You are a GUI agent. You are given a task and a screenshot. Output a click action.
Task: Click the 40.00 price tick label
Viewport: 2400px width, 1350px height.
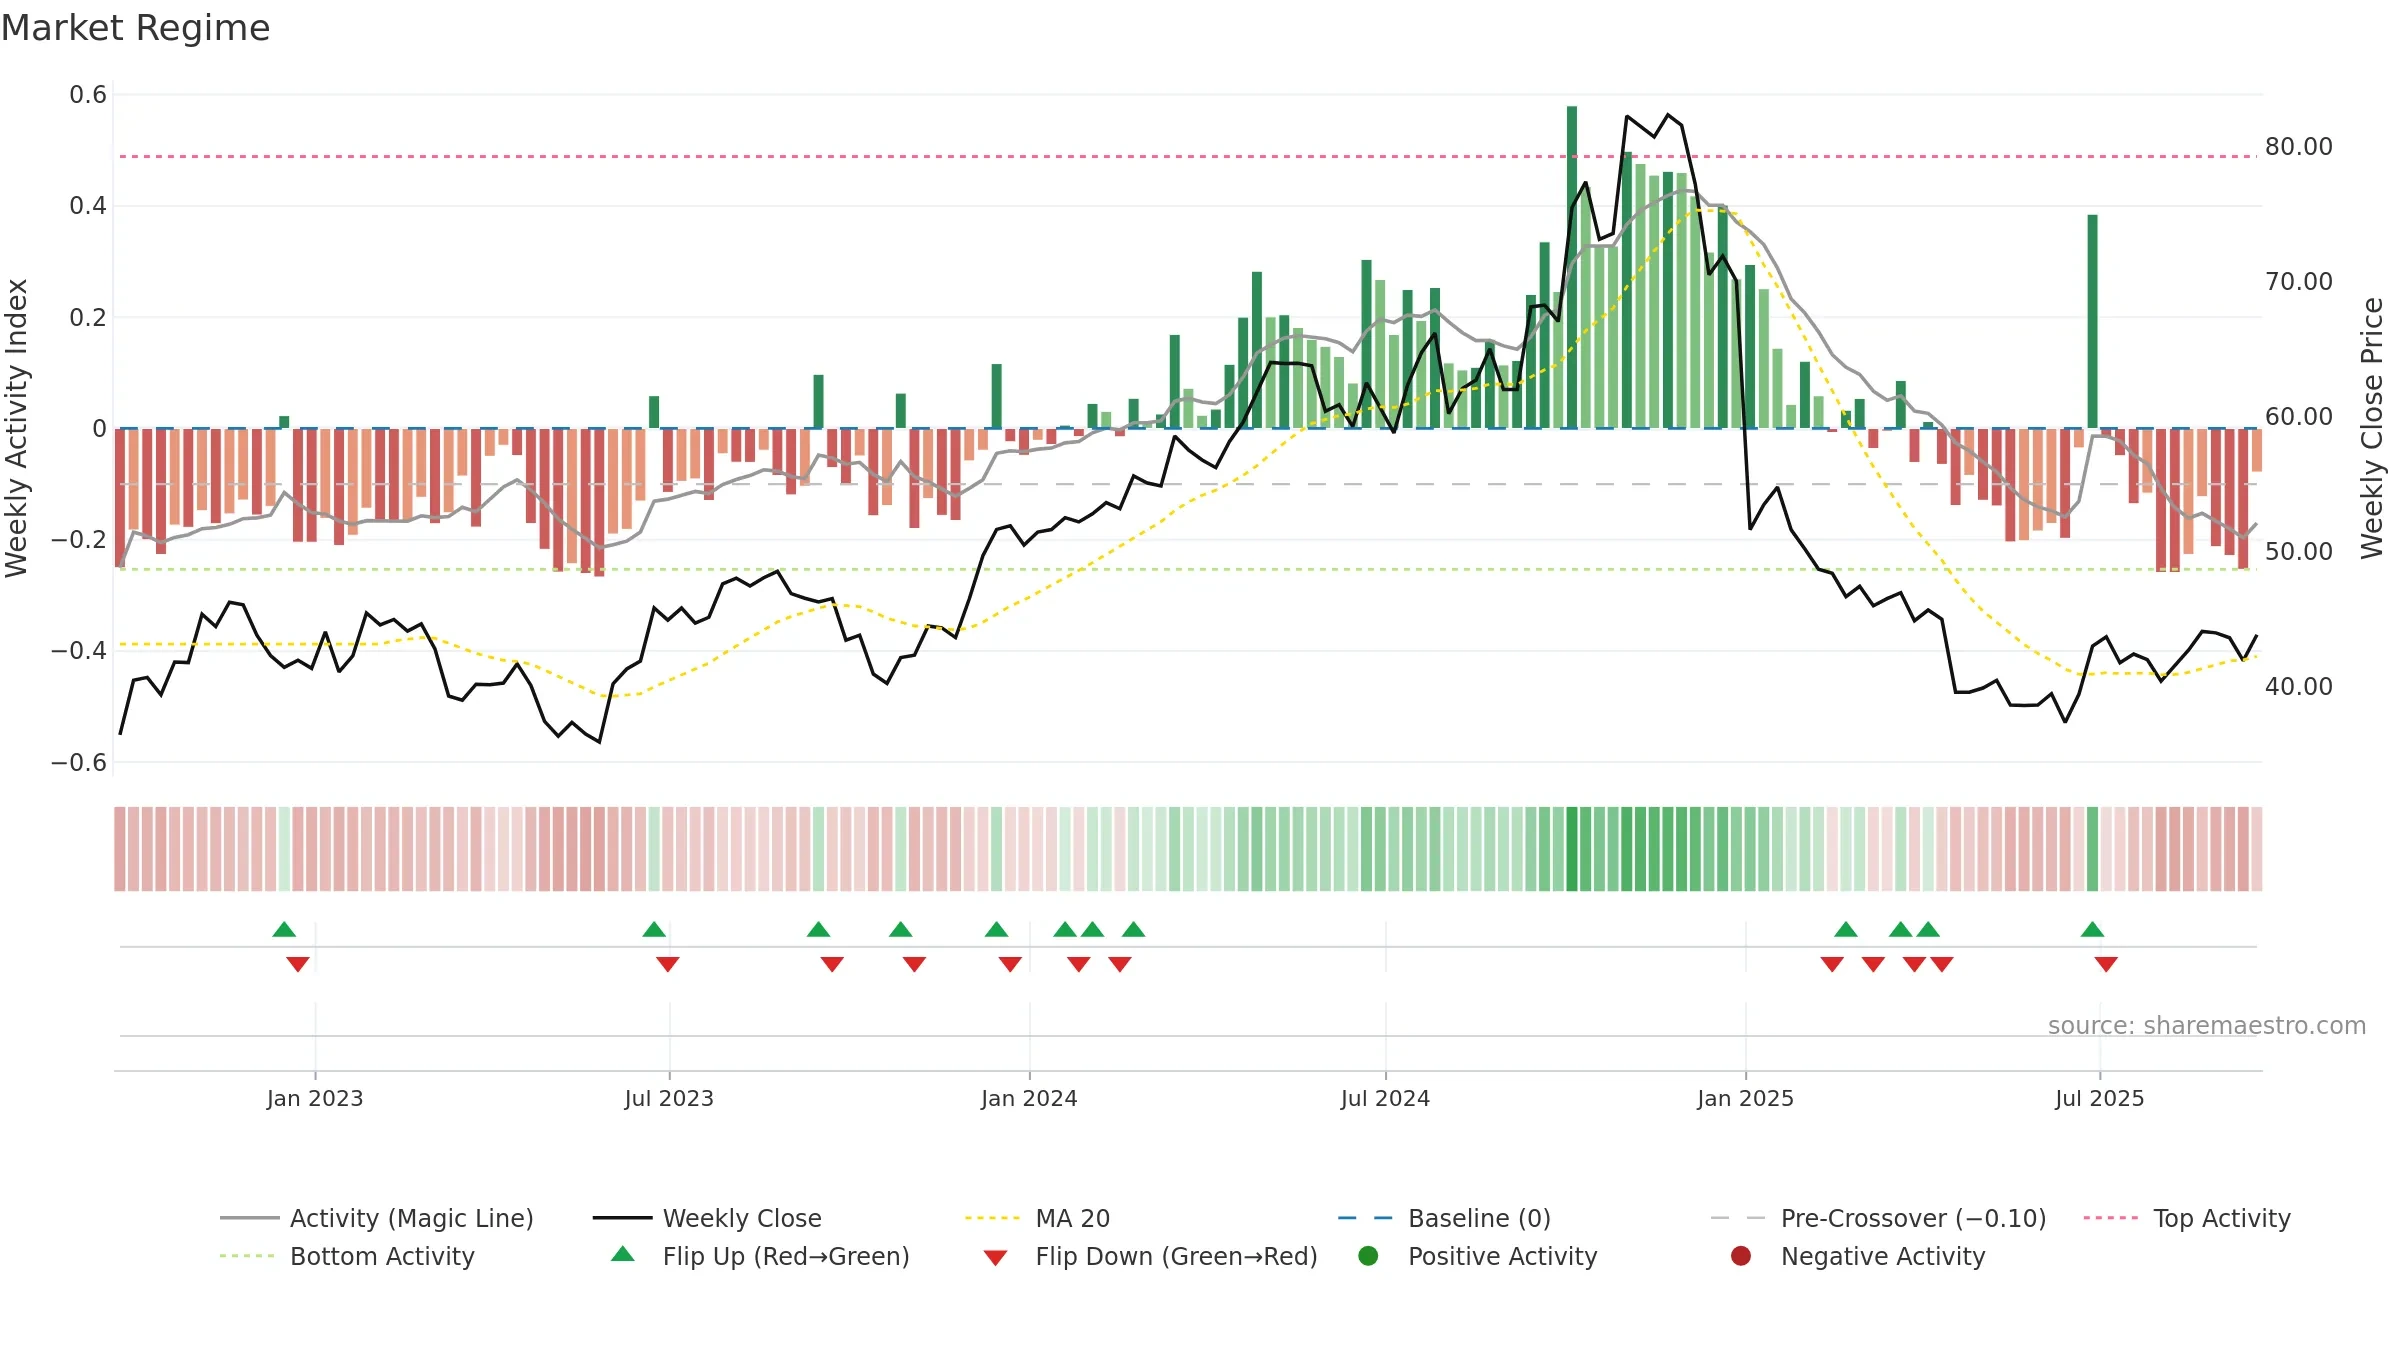(x=2299, y=687)
